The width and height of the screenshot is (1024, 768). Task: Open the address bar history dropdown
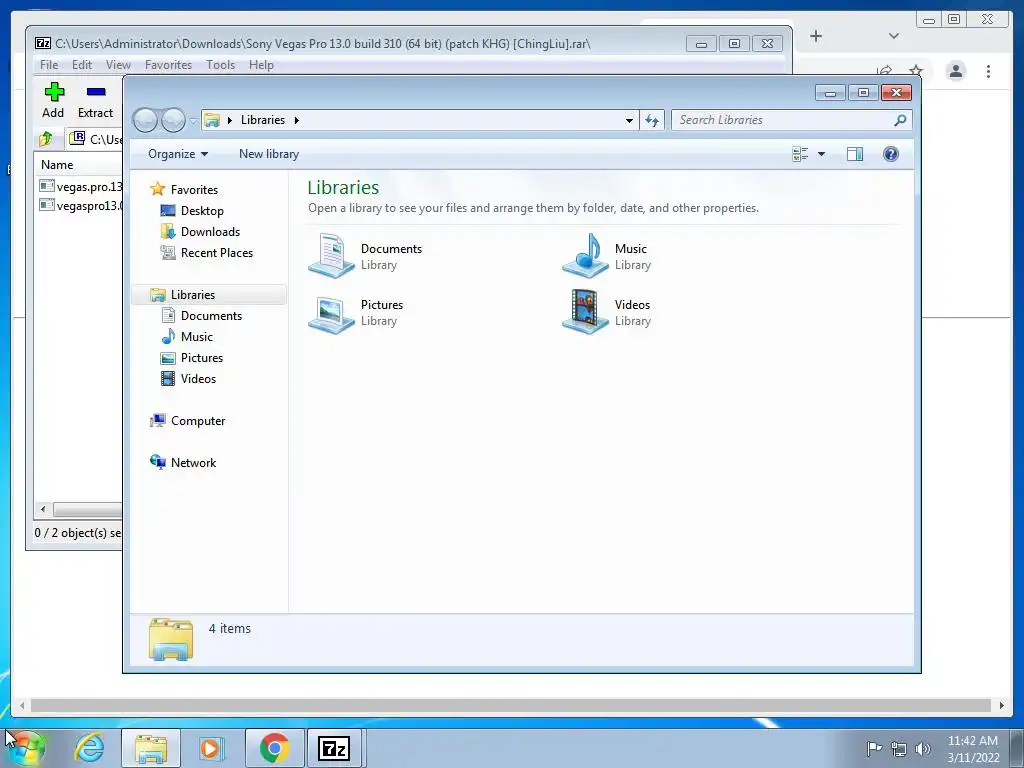(x=629, y=120)
